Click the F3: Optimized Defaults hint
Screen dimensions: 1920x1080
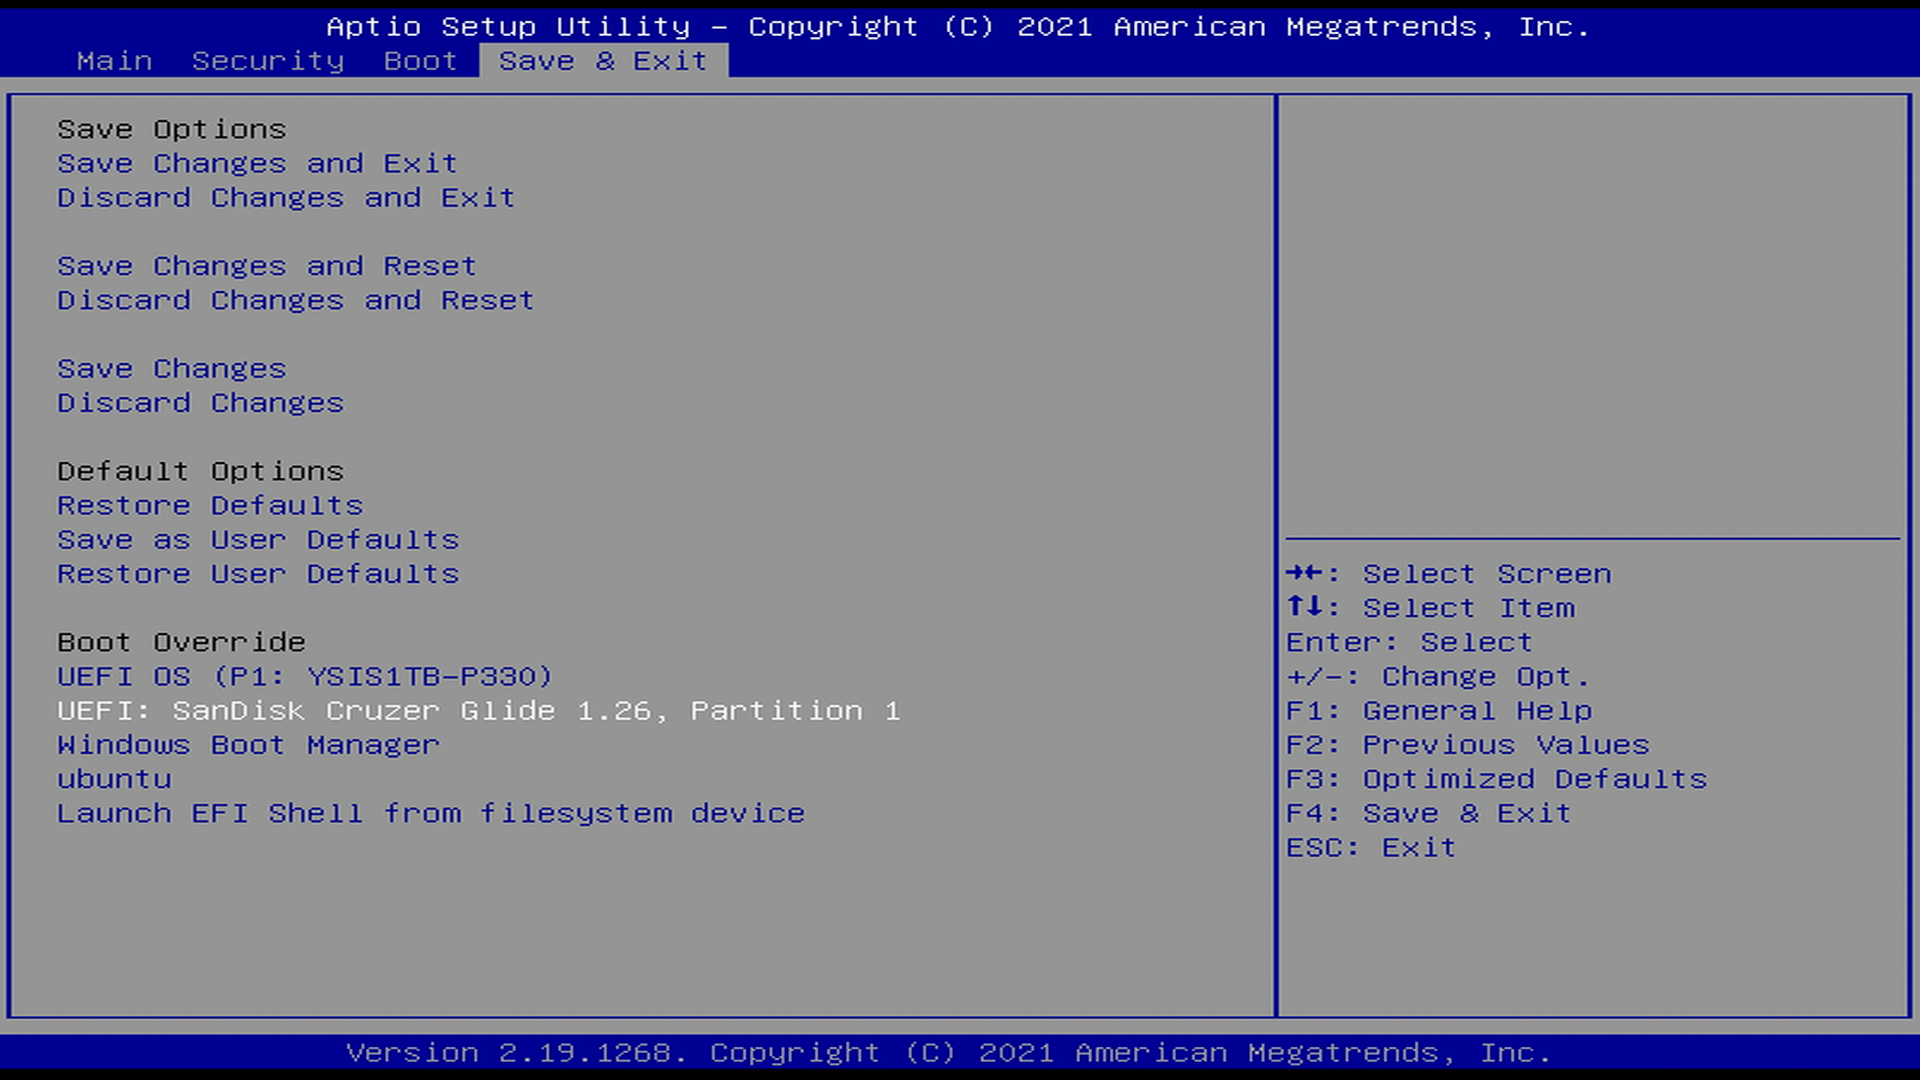click(x=1497, y=779)
